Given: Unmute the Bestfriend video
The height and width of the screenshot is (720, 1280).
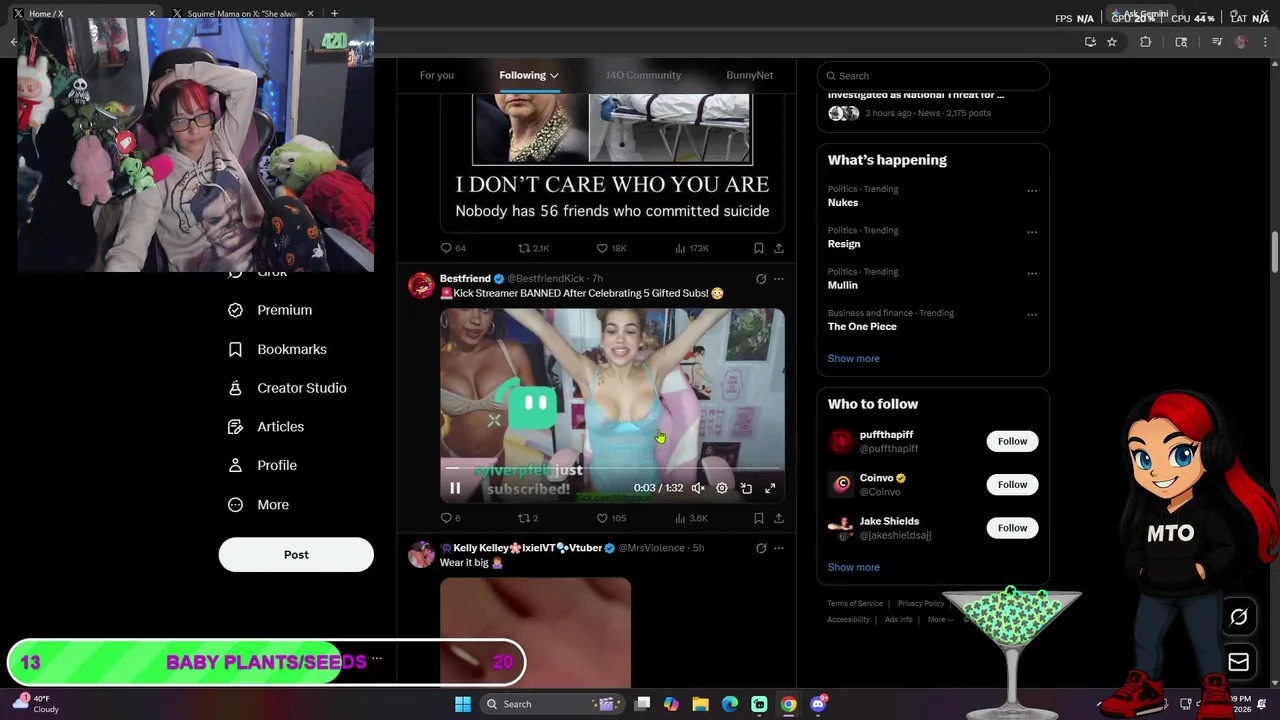Looking at the screenshot, I should (x=698, y=488).
